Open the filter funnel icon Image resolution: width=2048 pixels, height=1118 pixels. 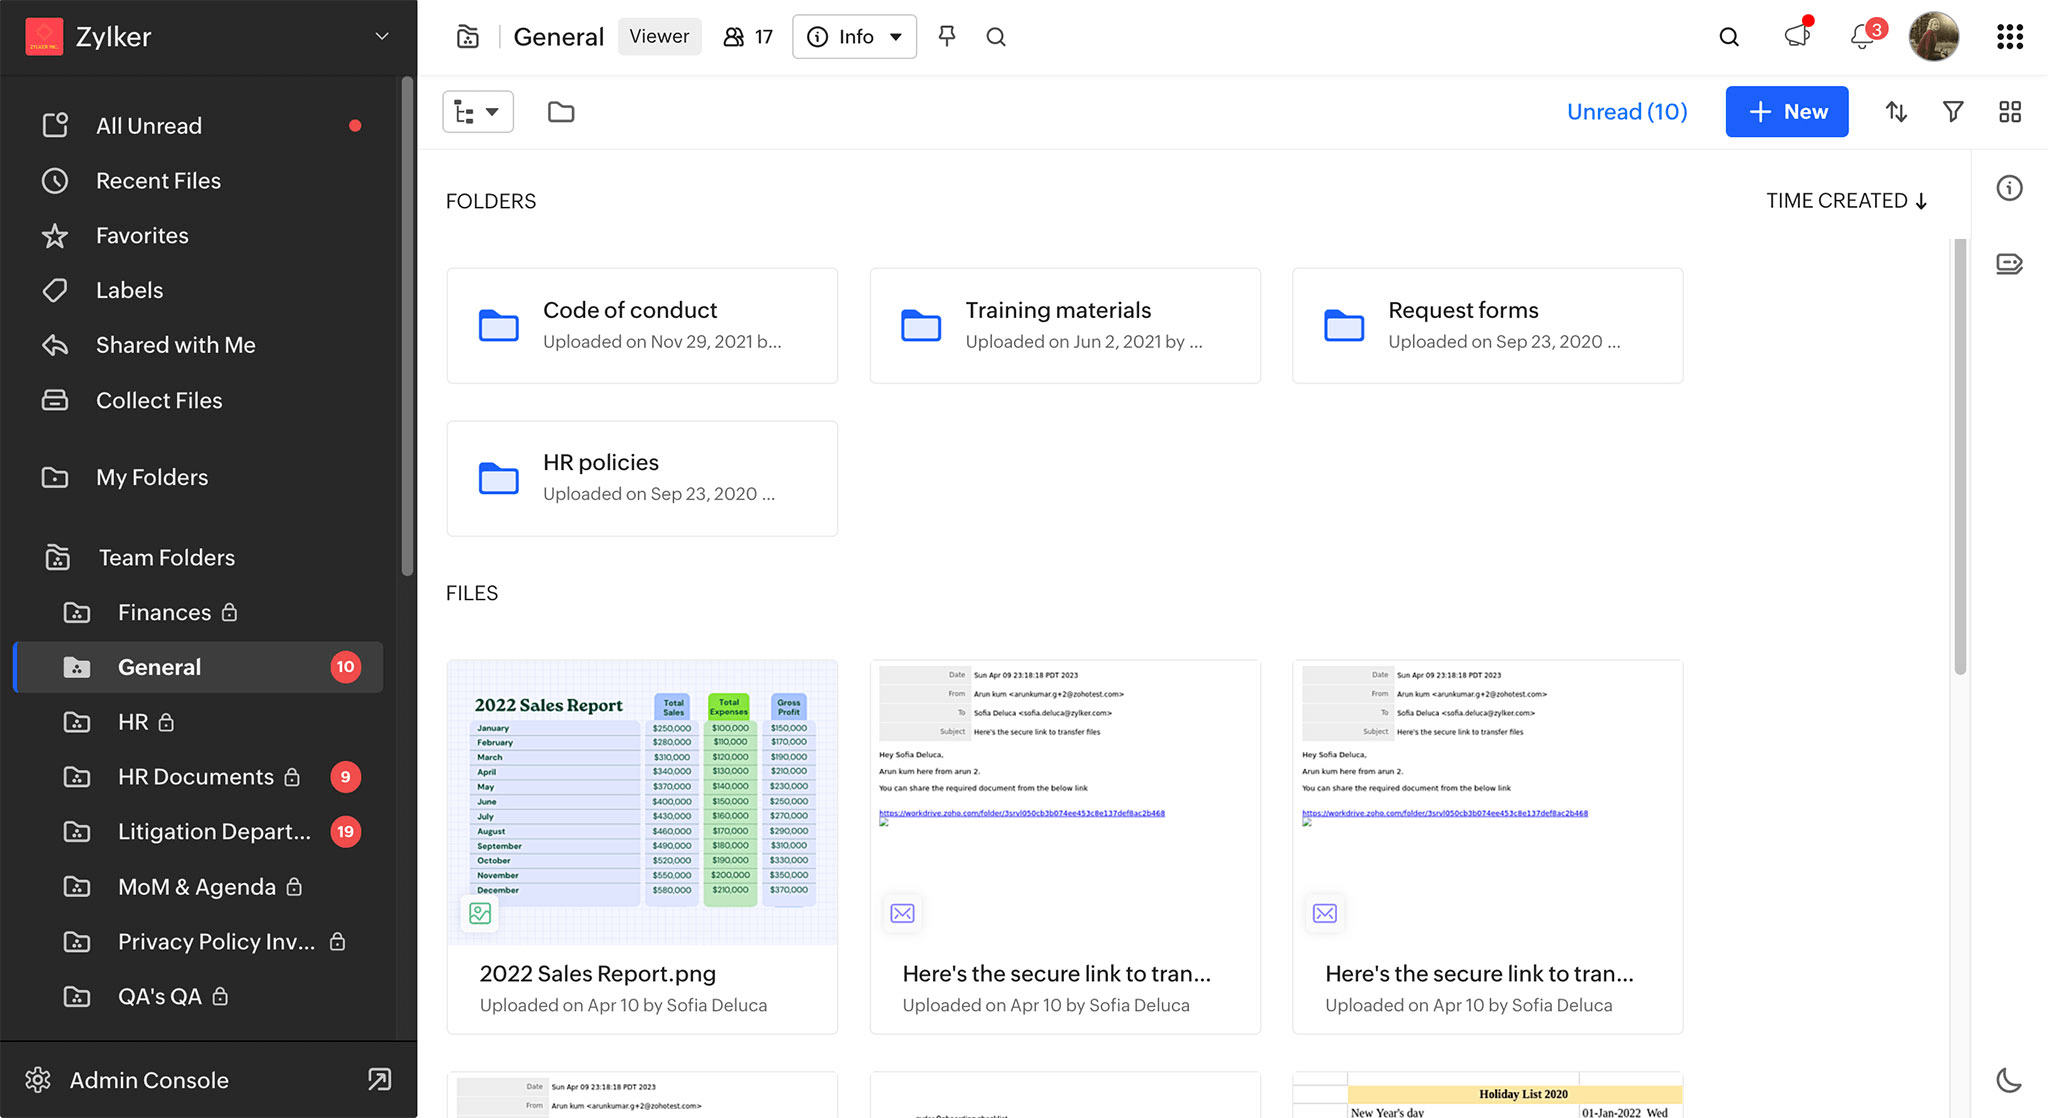tap(1953, 112)
